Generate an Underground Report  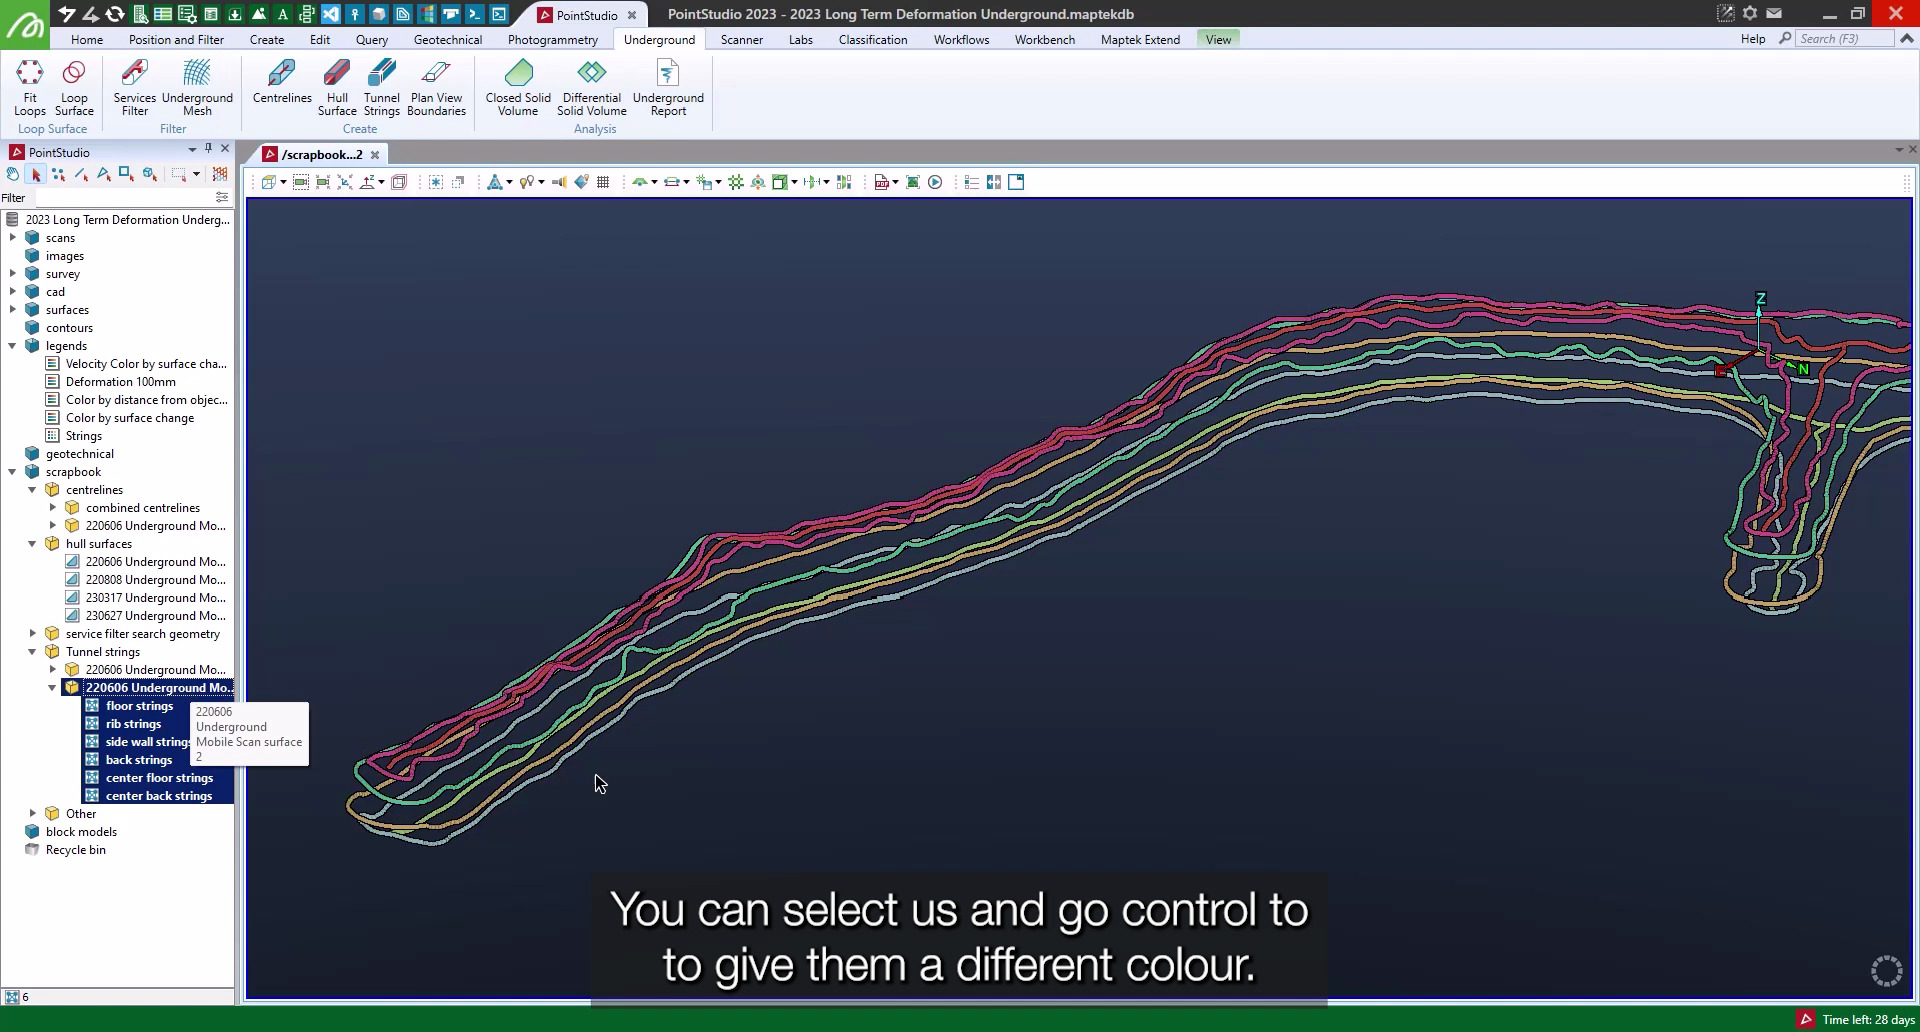667,87
